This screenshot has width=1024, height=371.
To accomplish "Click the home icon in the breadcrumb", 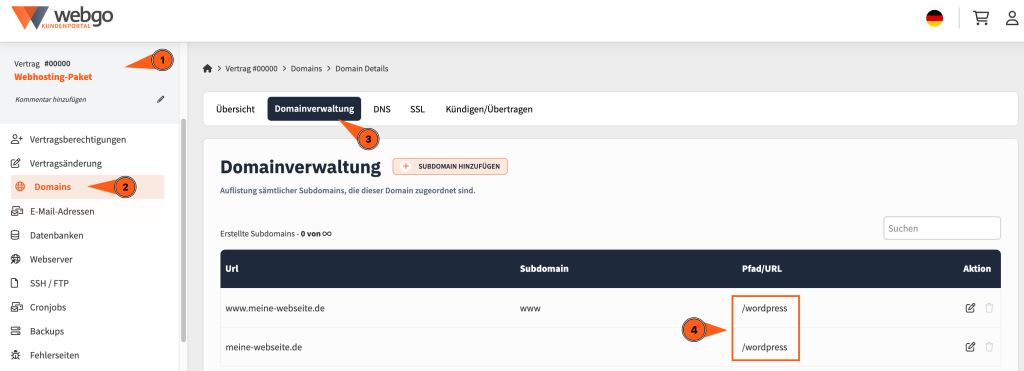I will [208, 68].
